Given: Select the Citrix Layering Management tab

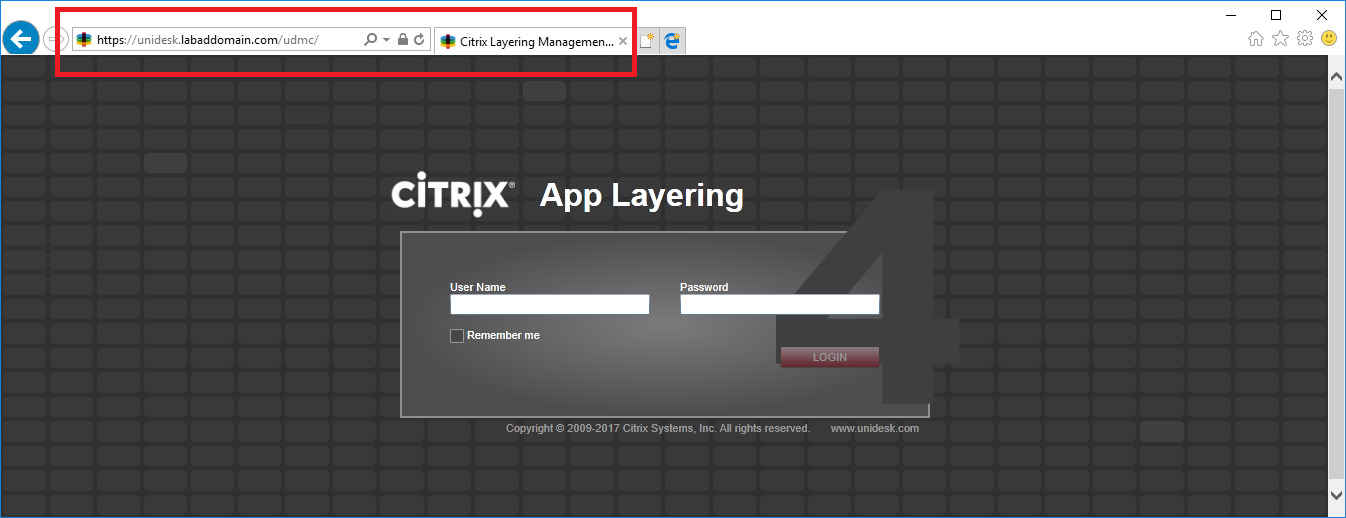Looking at the screenshot, I should (x=528, y=42).
